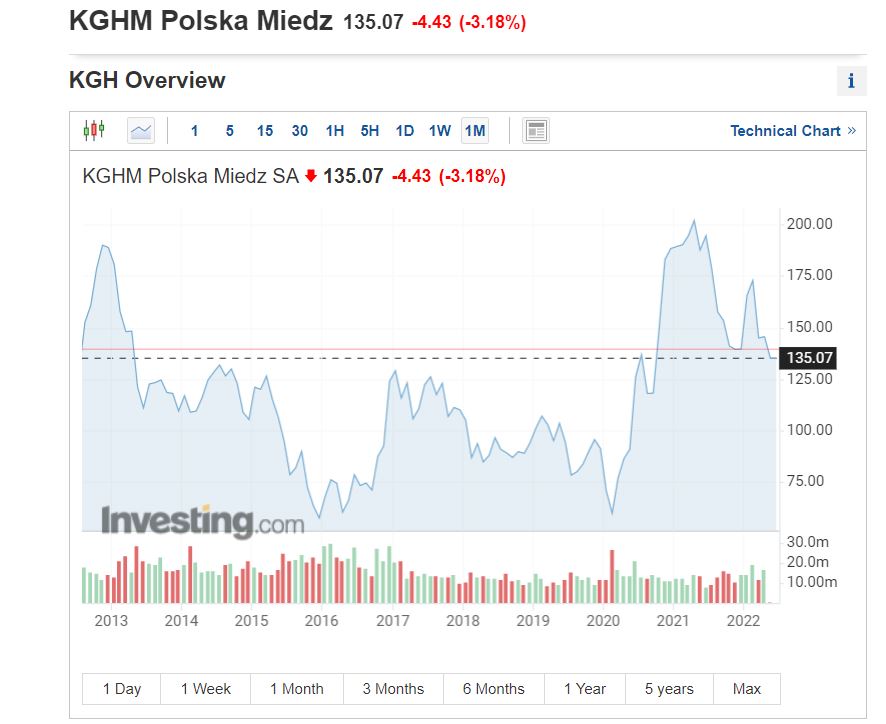Select the 5 minute interval

click(229, 131)
